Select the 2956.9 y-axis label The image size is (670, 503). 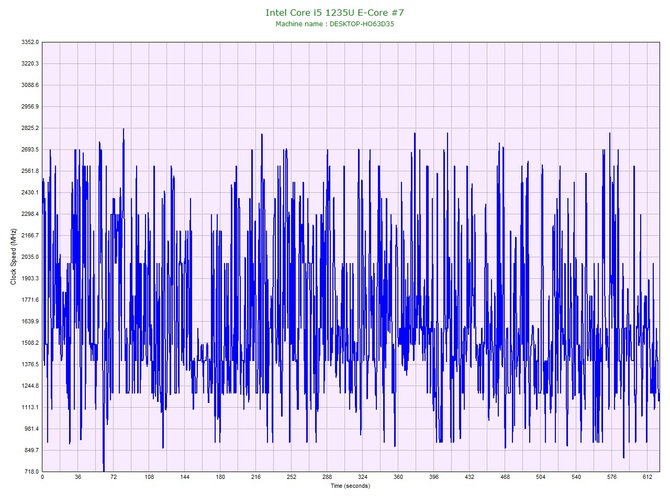[30, 107]
